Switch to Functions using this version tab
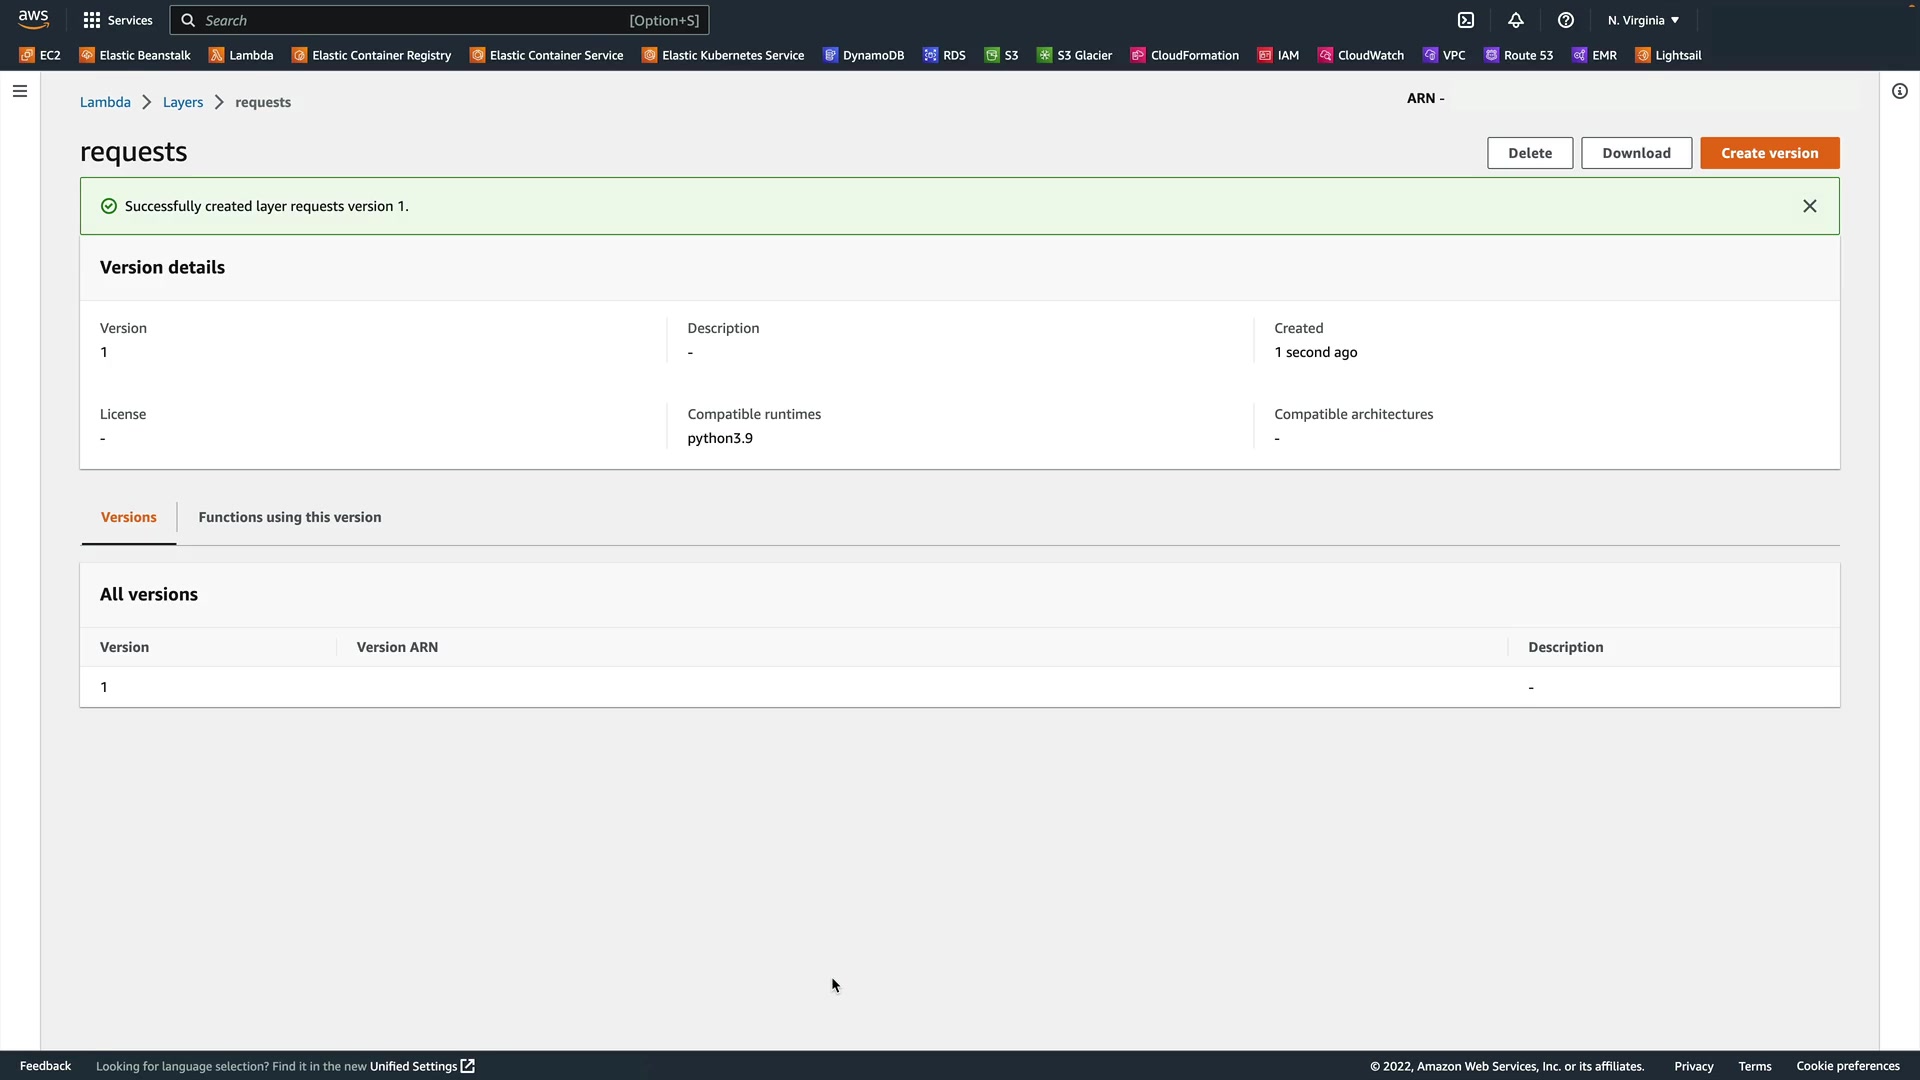1920x1080 pixels. [290, 517]
